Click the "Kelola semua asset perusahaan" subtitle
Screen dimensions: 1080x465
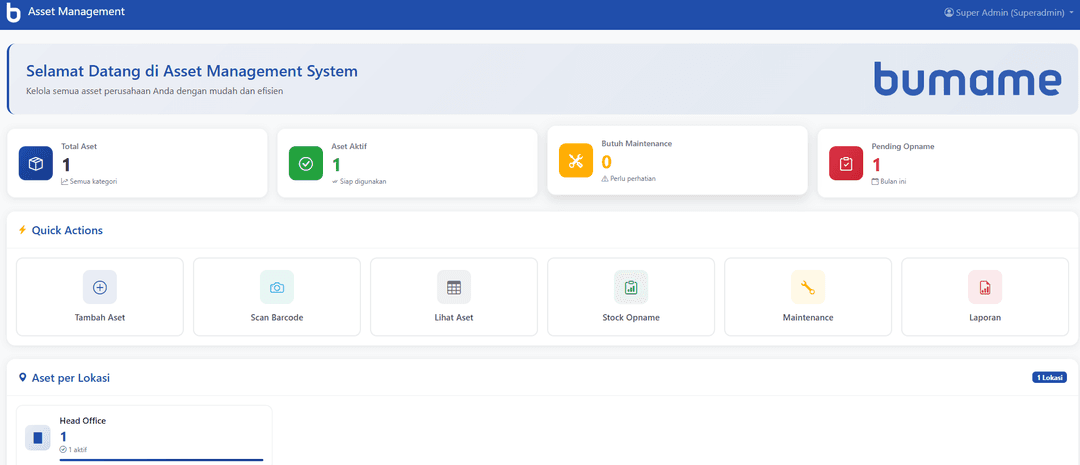point(154,91)
